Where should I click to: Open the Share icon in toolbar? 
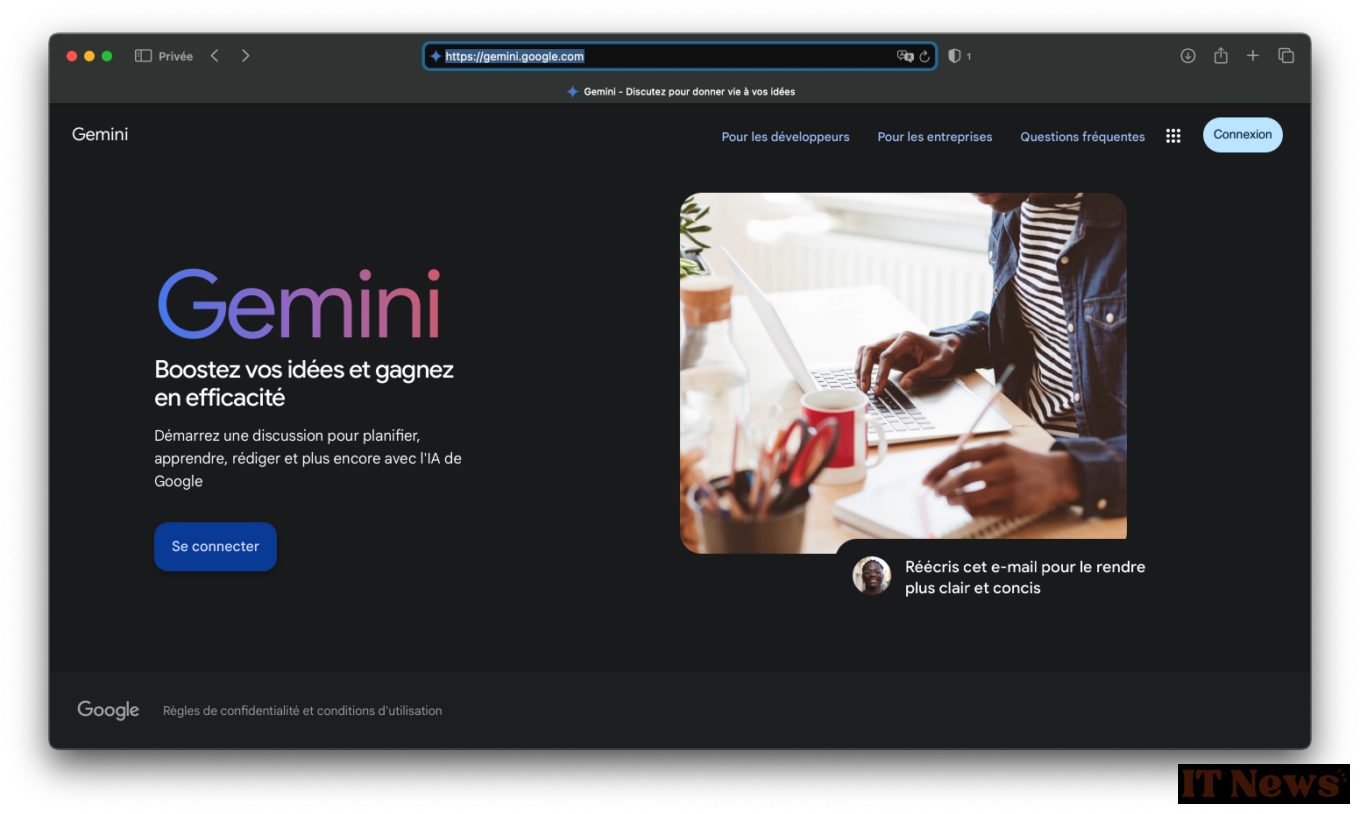coord(1221,56)
